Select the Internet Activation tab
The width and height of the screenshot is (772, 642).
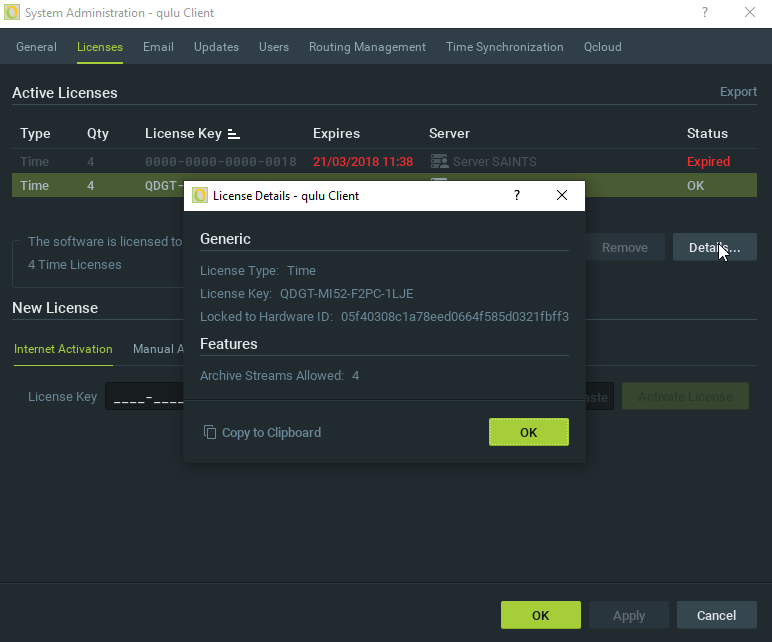pyautogui.click(x=63, y=349)
